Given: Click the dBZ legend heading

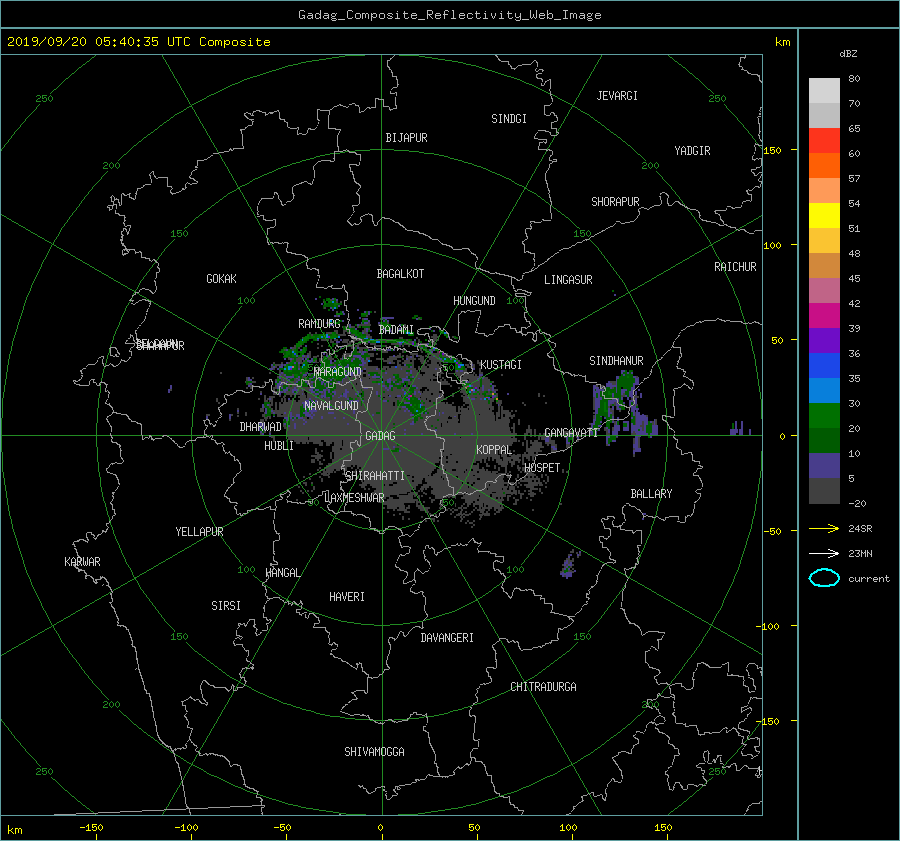Looking at the screenshot, I should click(848, 53).
